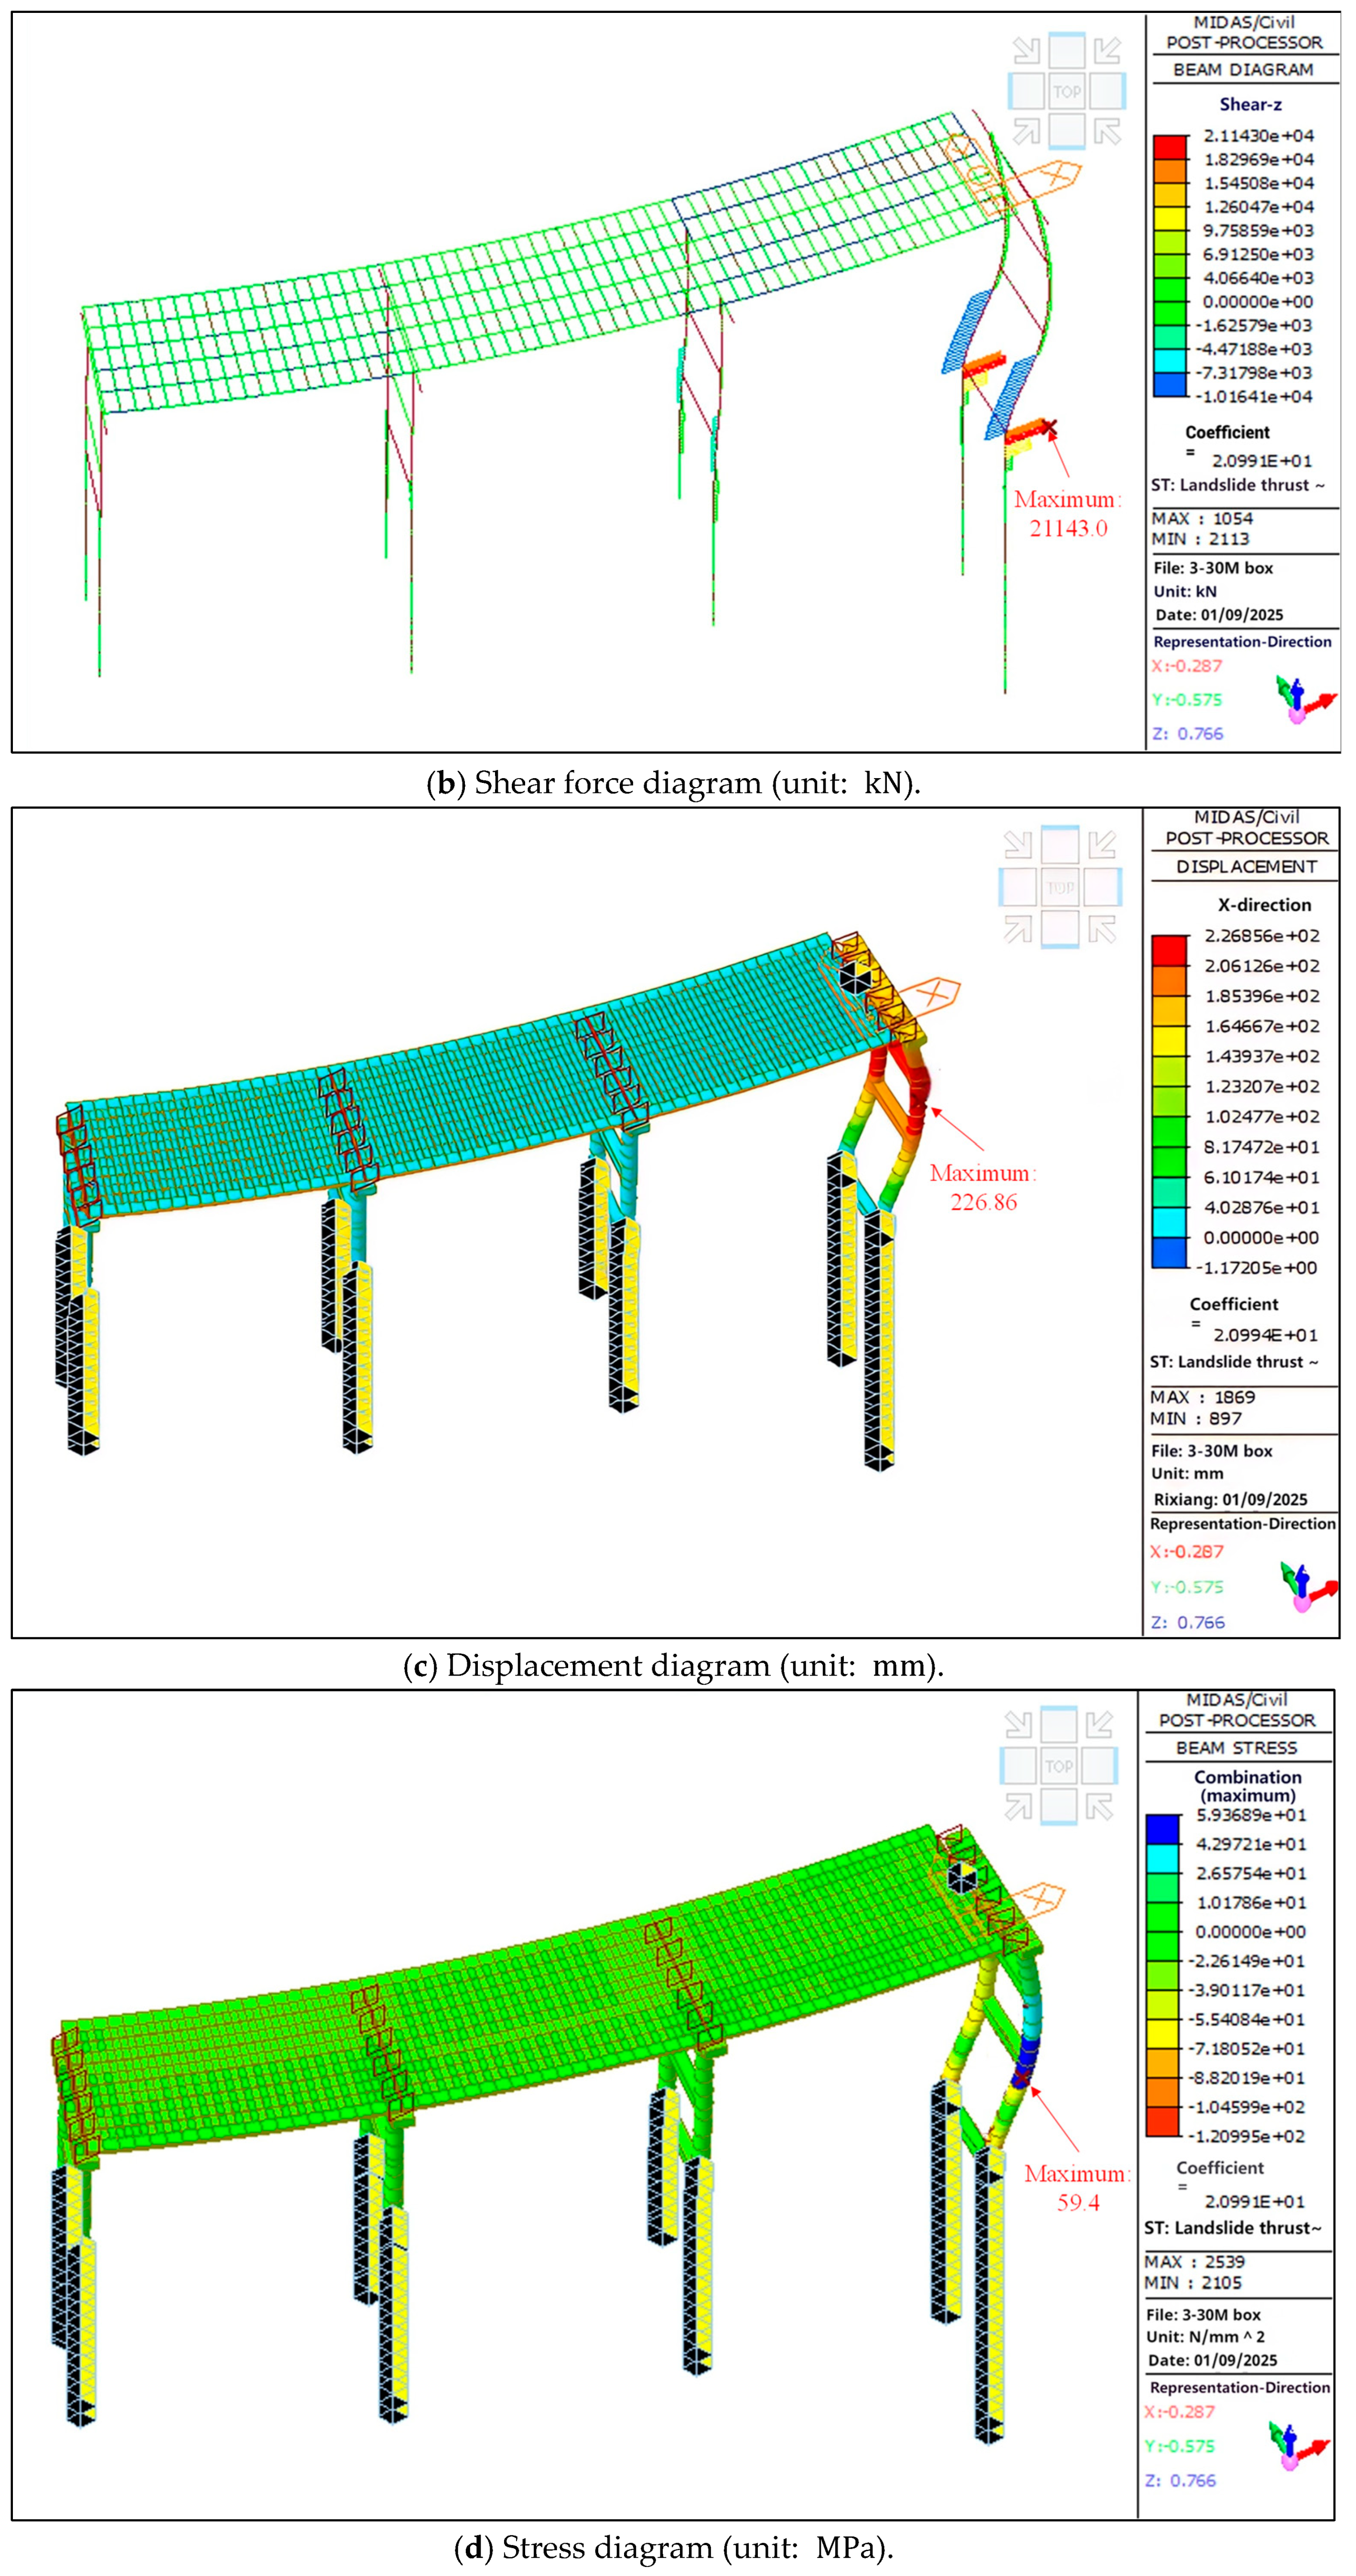
Task: Click upper-left arrow of shear diagram view cube
Action: pyautogui.click(x=1026, y=50)
